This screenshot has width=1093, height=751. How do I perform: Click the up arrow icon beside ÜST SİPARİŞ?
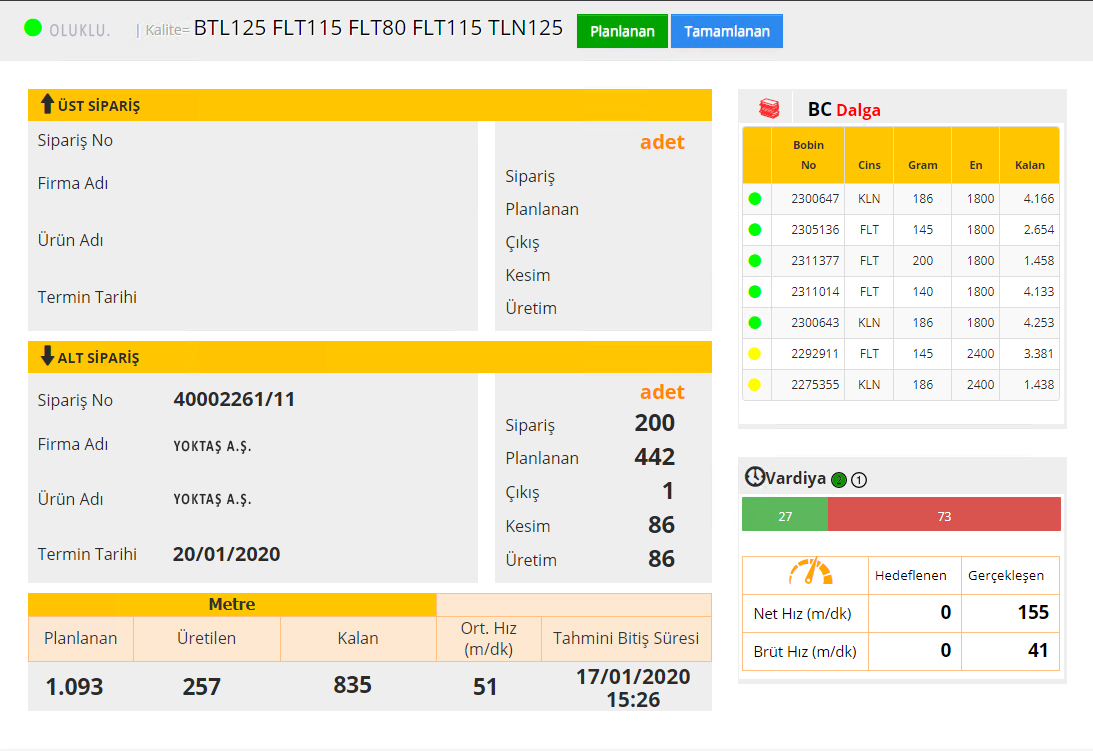(47, 104)
